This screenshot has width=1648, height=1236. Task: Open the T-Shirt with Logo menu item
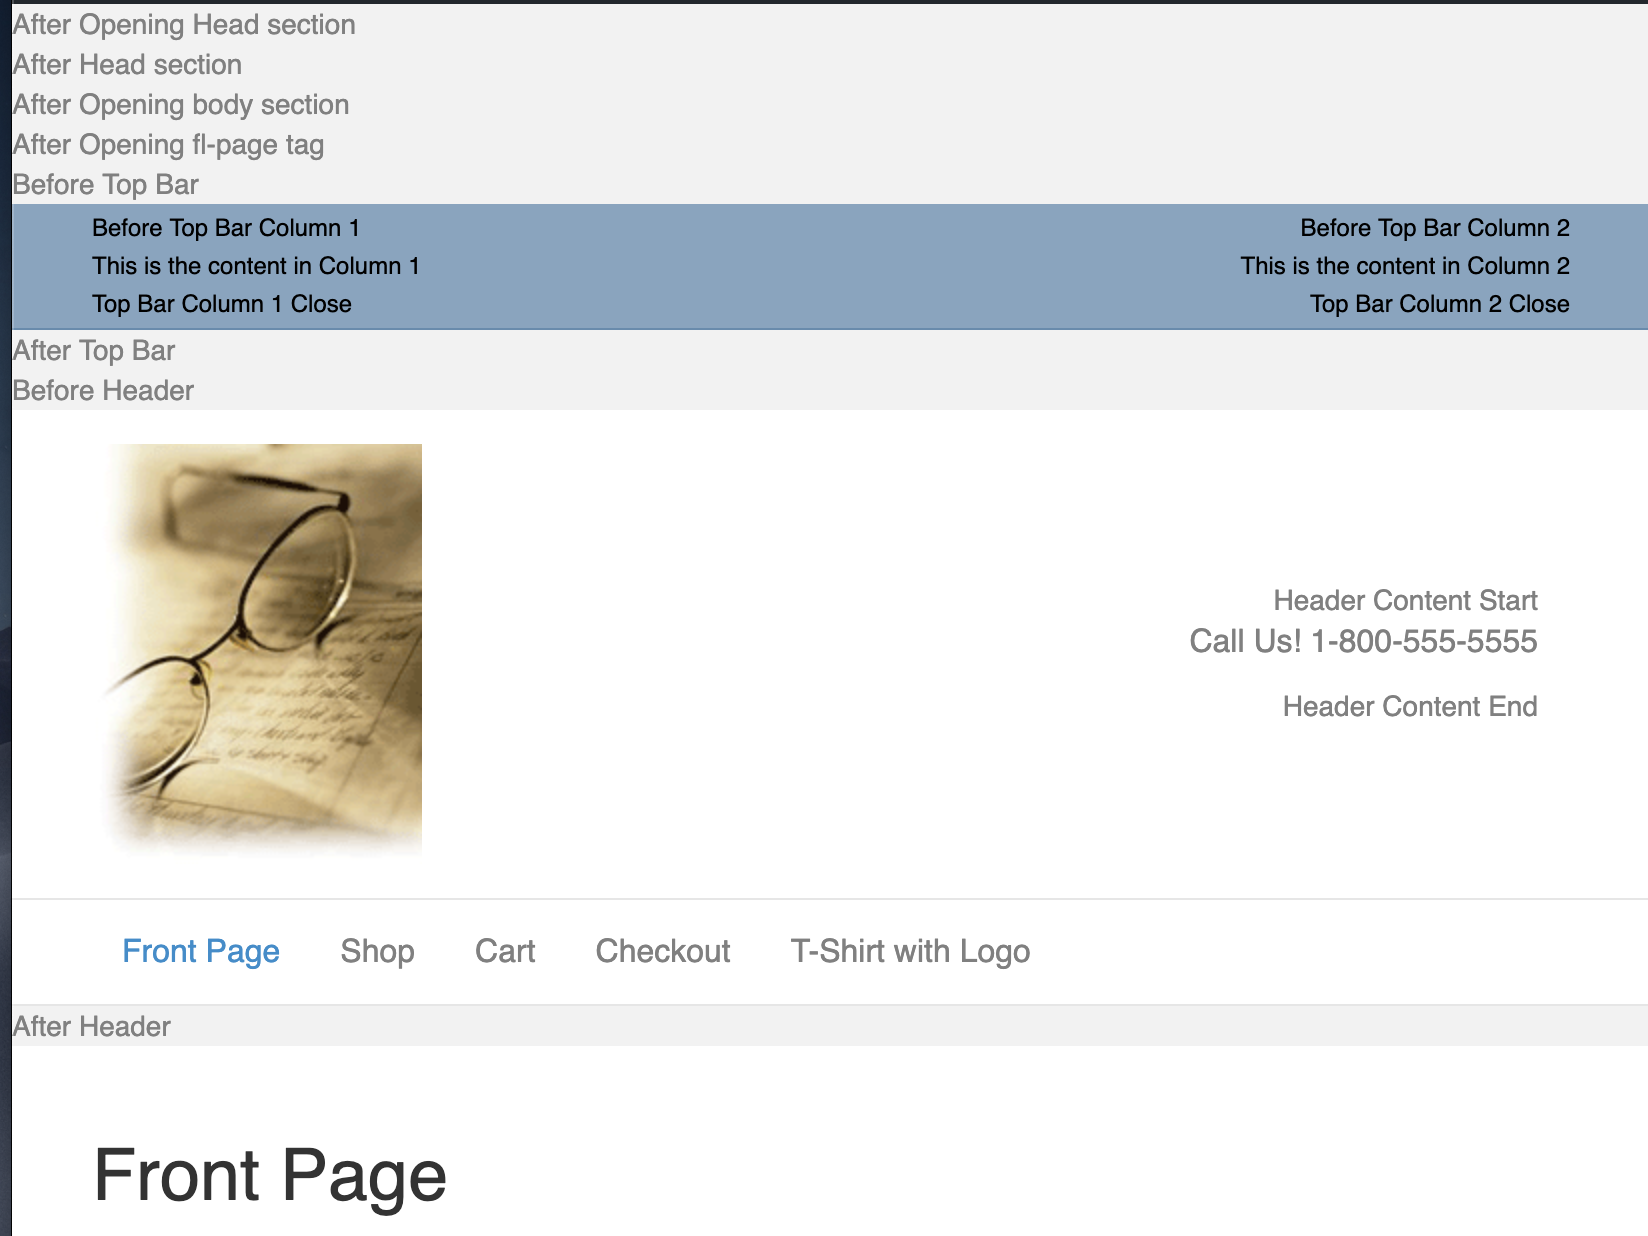(910, 951)
